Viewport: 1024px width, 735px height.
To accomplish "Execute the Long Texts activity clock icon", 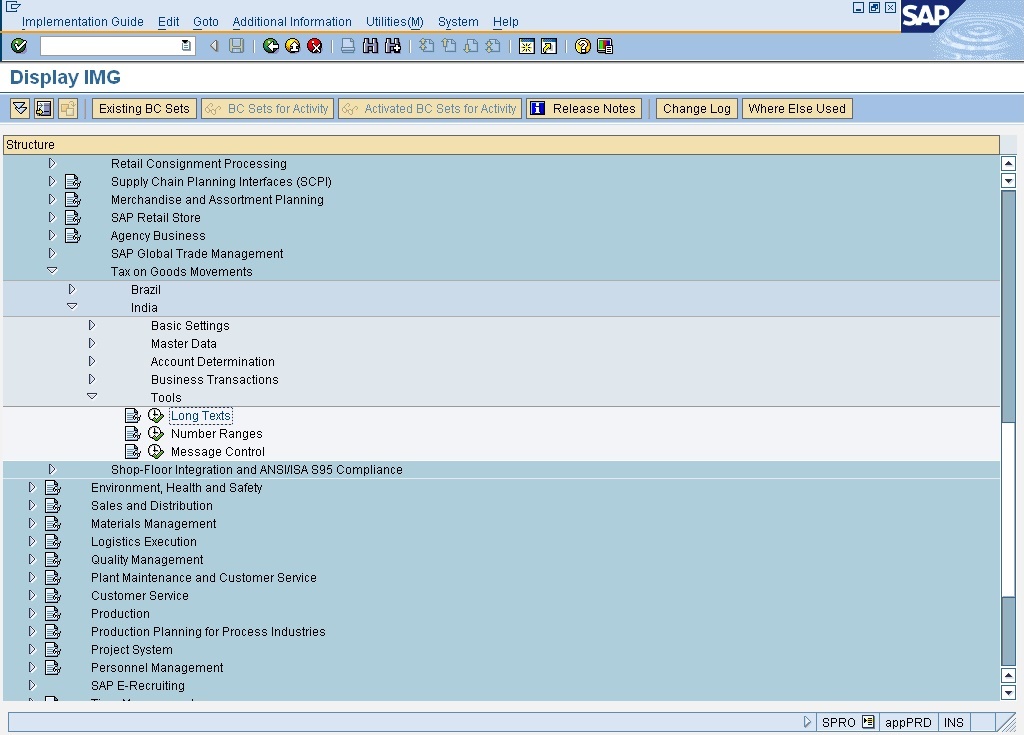I will 155,416.
